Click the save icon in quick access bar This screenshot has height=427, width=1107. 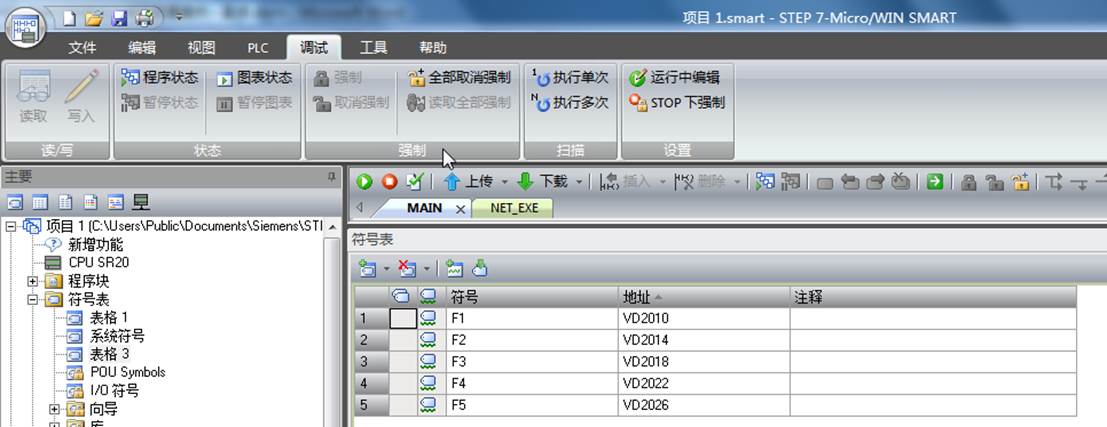120,18
